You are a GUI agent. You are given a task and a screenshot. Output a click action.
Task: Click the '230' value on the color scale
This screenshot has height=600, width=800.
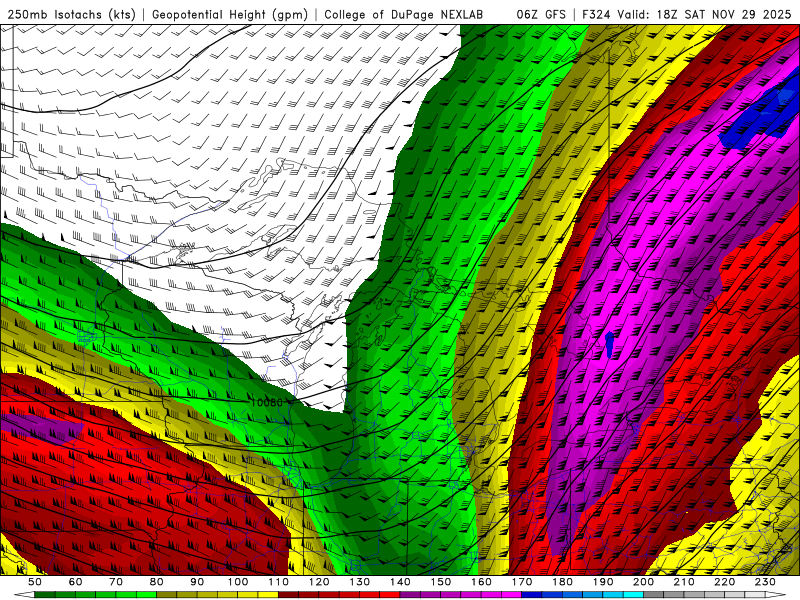[765, 582]
